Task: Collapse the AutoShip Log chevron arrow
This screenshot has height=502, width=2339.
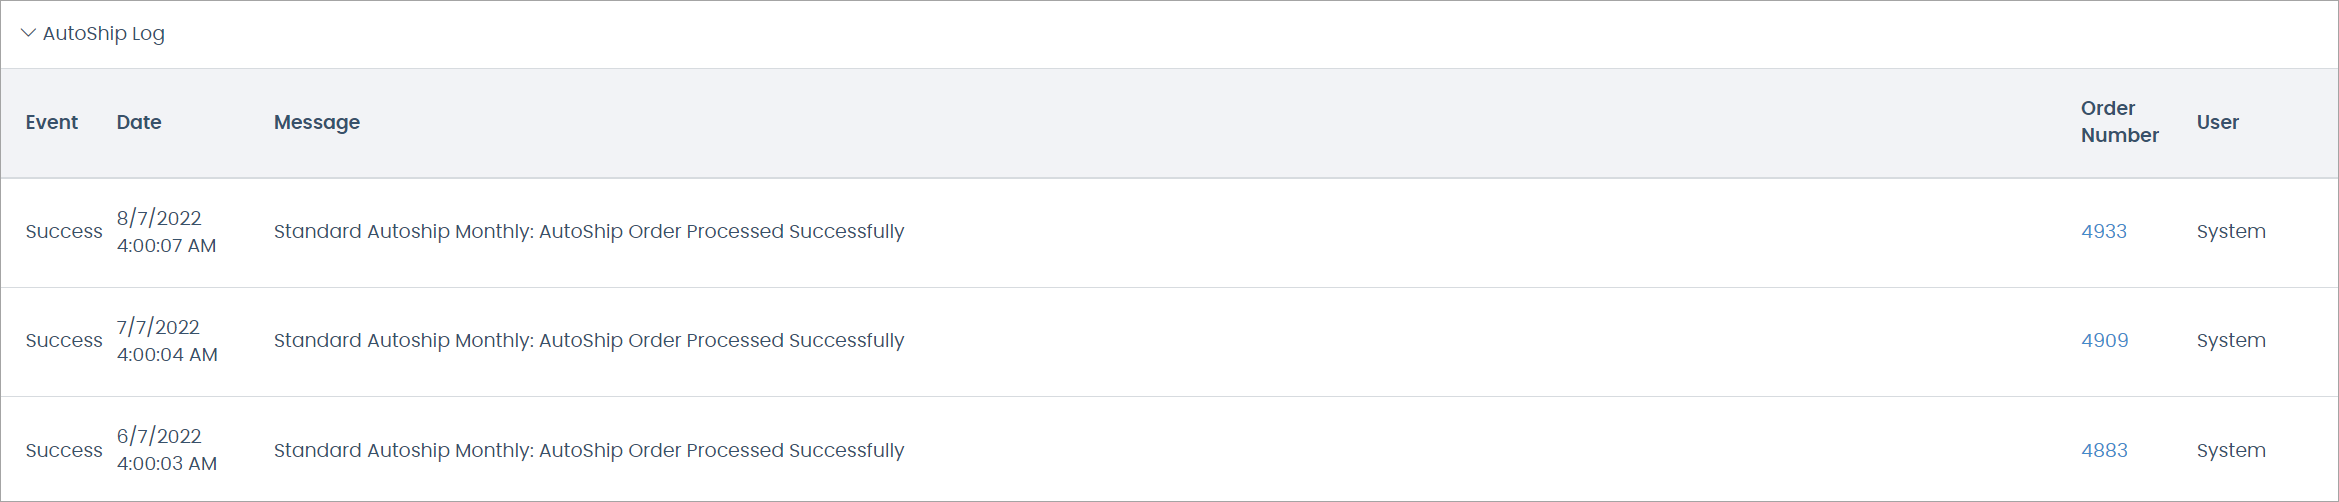Action: click(x=28, y=33)
